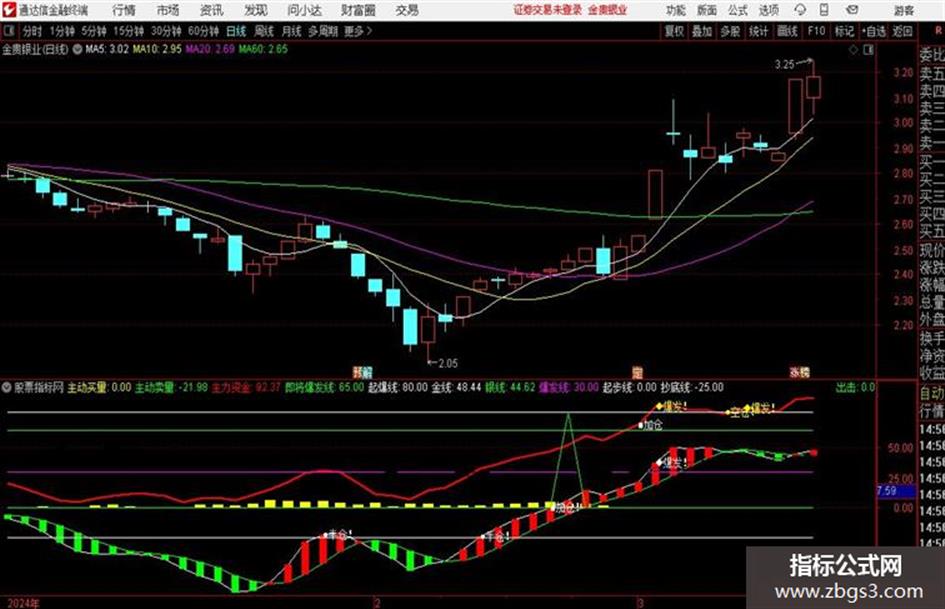
Task: Click the diamond icon at chart top-right
Action: pyautogui.click(x=853, y=50)
